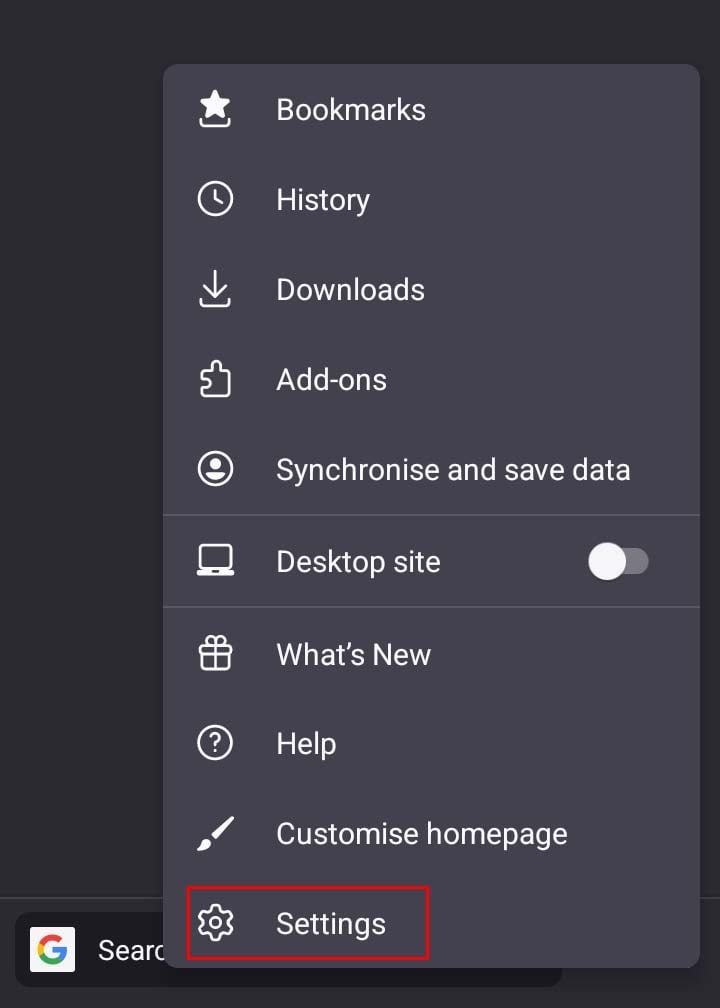Select Synchronise and save data
Image resolution: width=720 pixels, height=1008 pixels.
pos(453,470)
